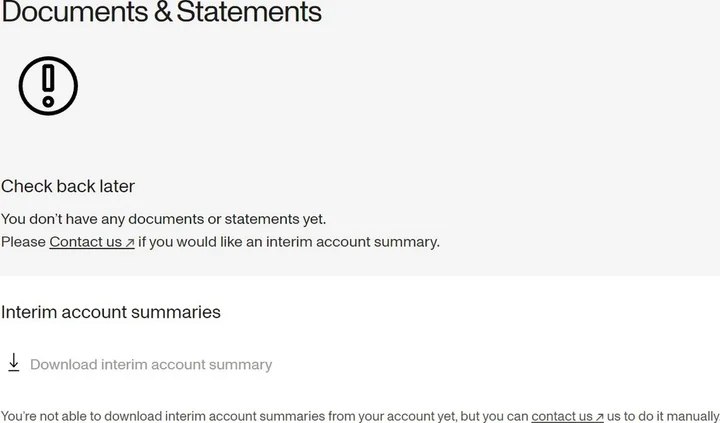Follow the contact us link in the bottom paragraph

pyautogui.click(x=562, y=416)
